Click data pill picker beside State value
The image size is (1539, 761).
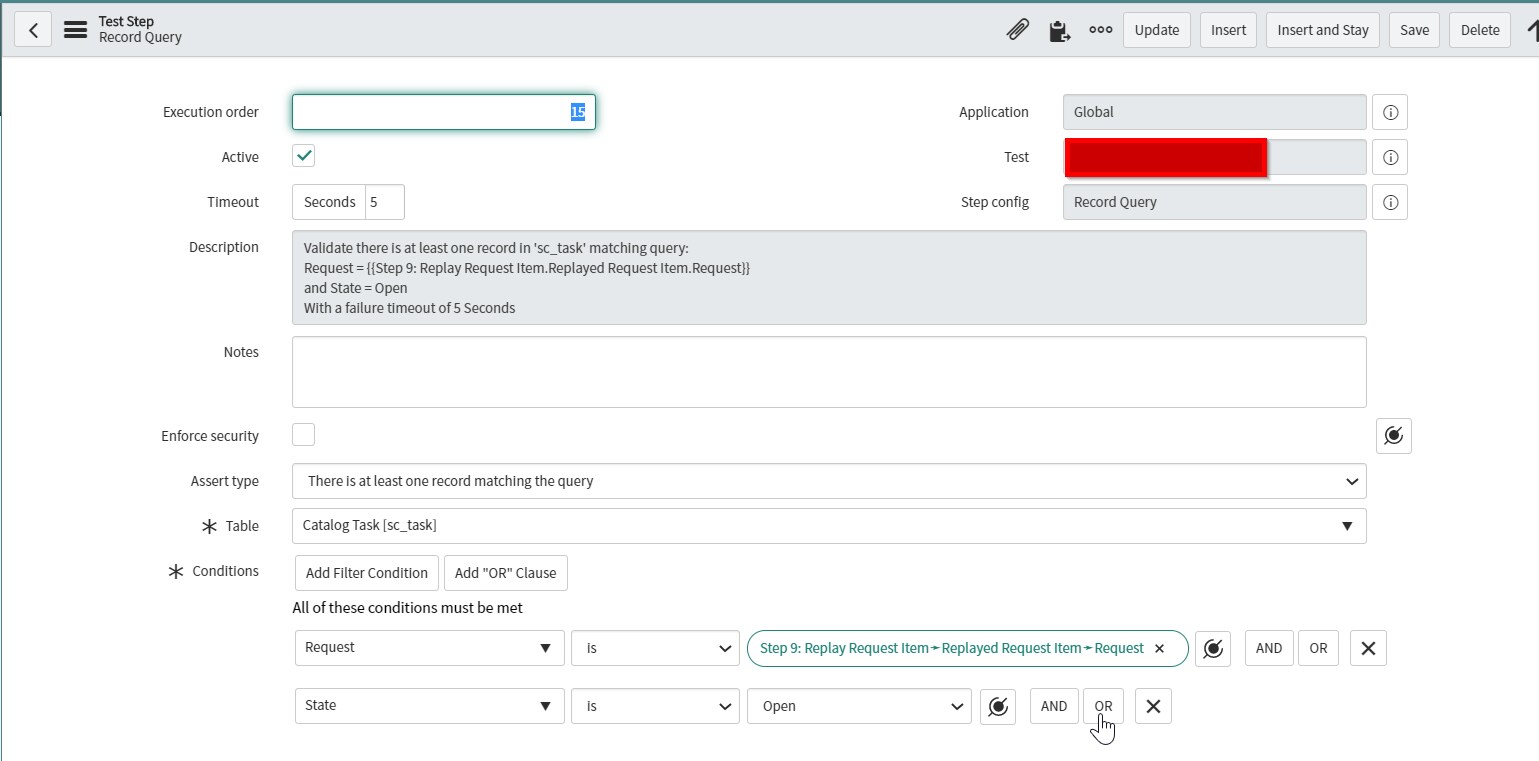[x=997, y=706]
